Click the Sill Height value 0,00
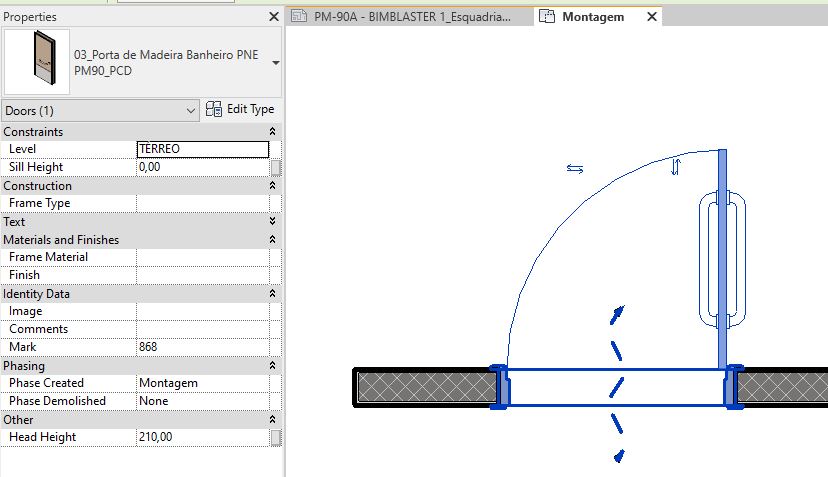 click(203, 167)
